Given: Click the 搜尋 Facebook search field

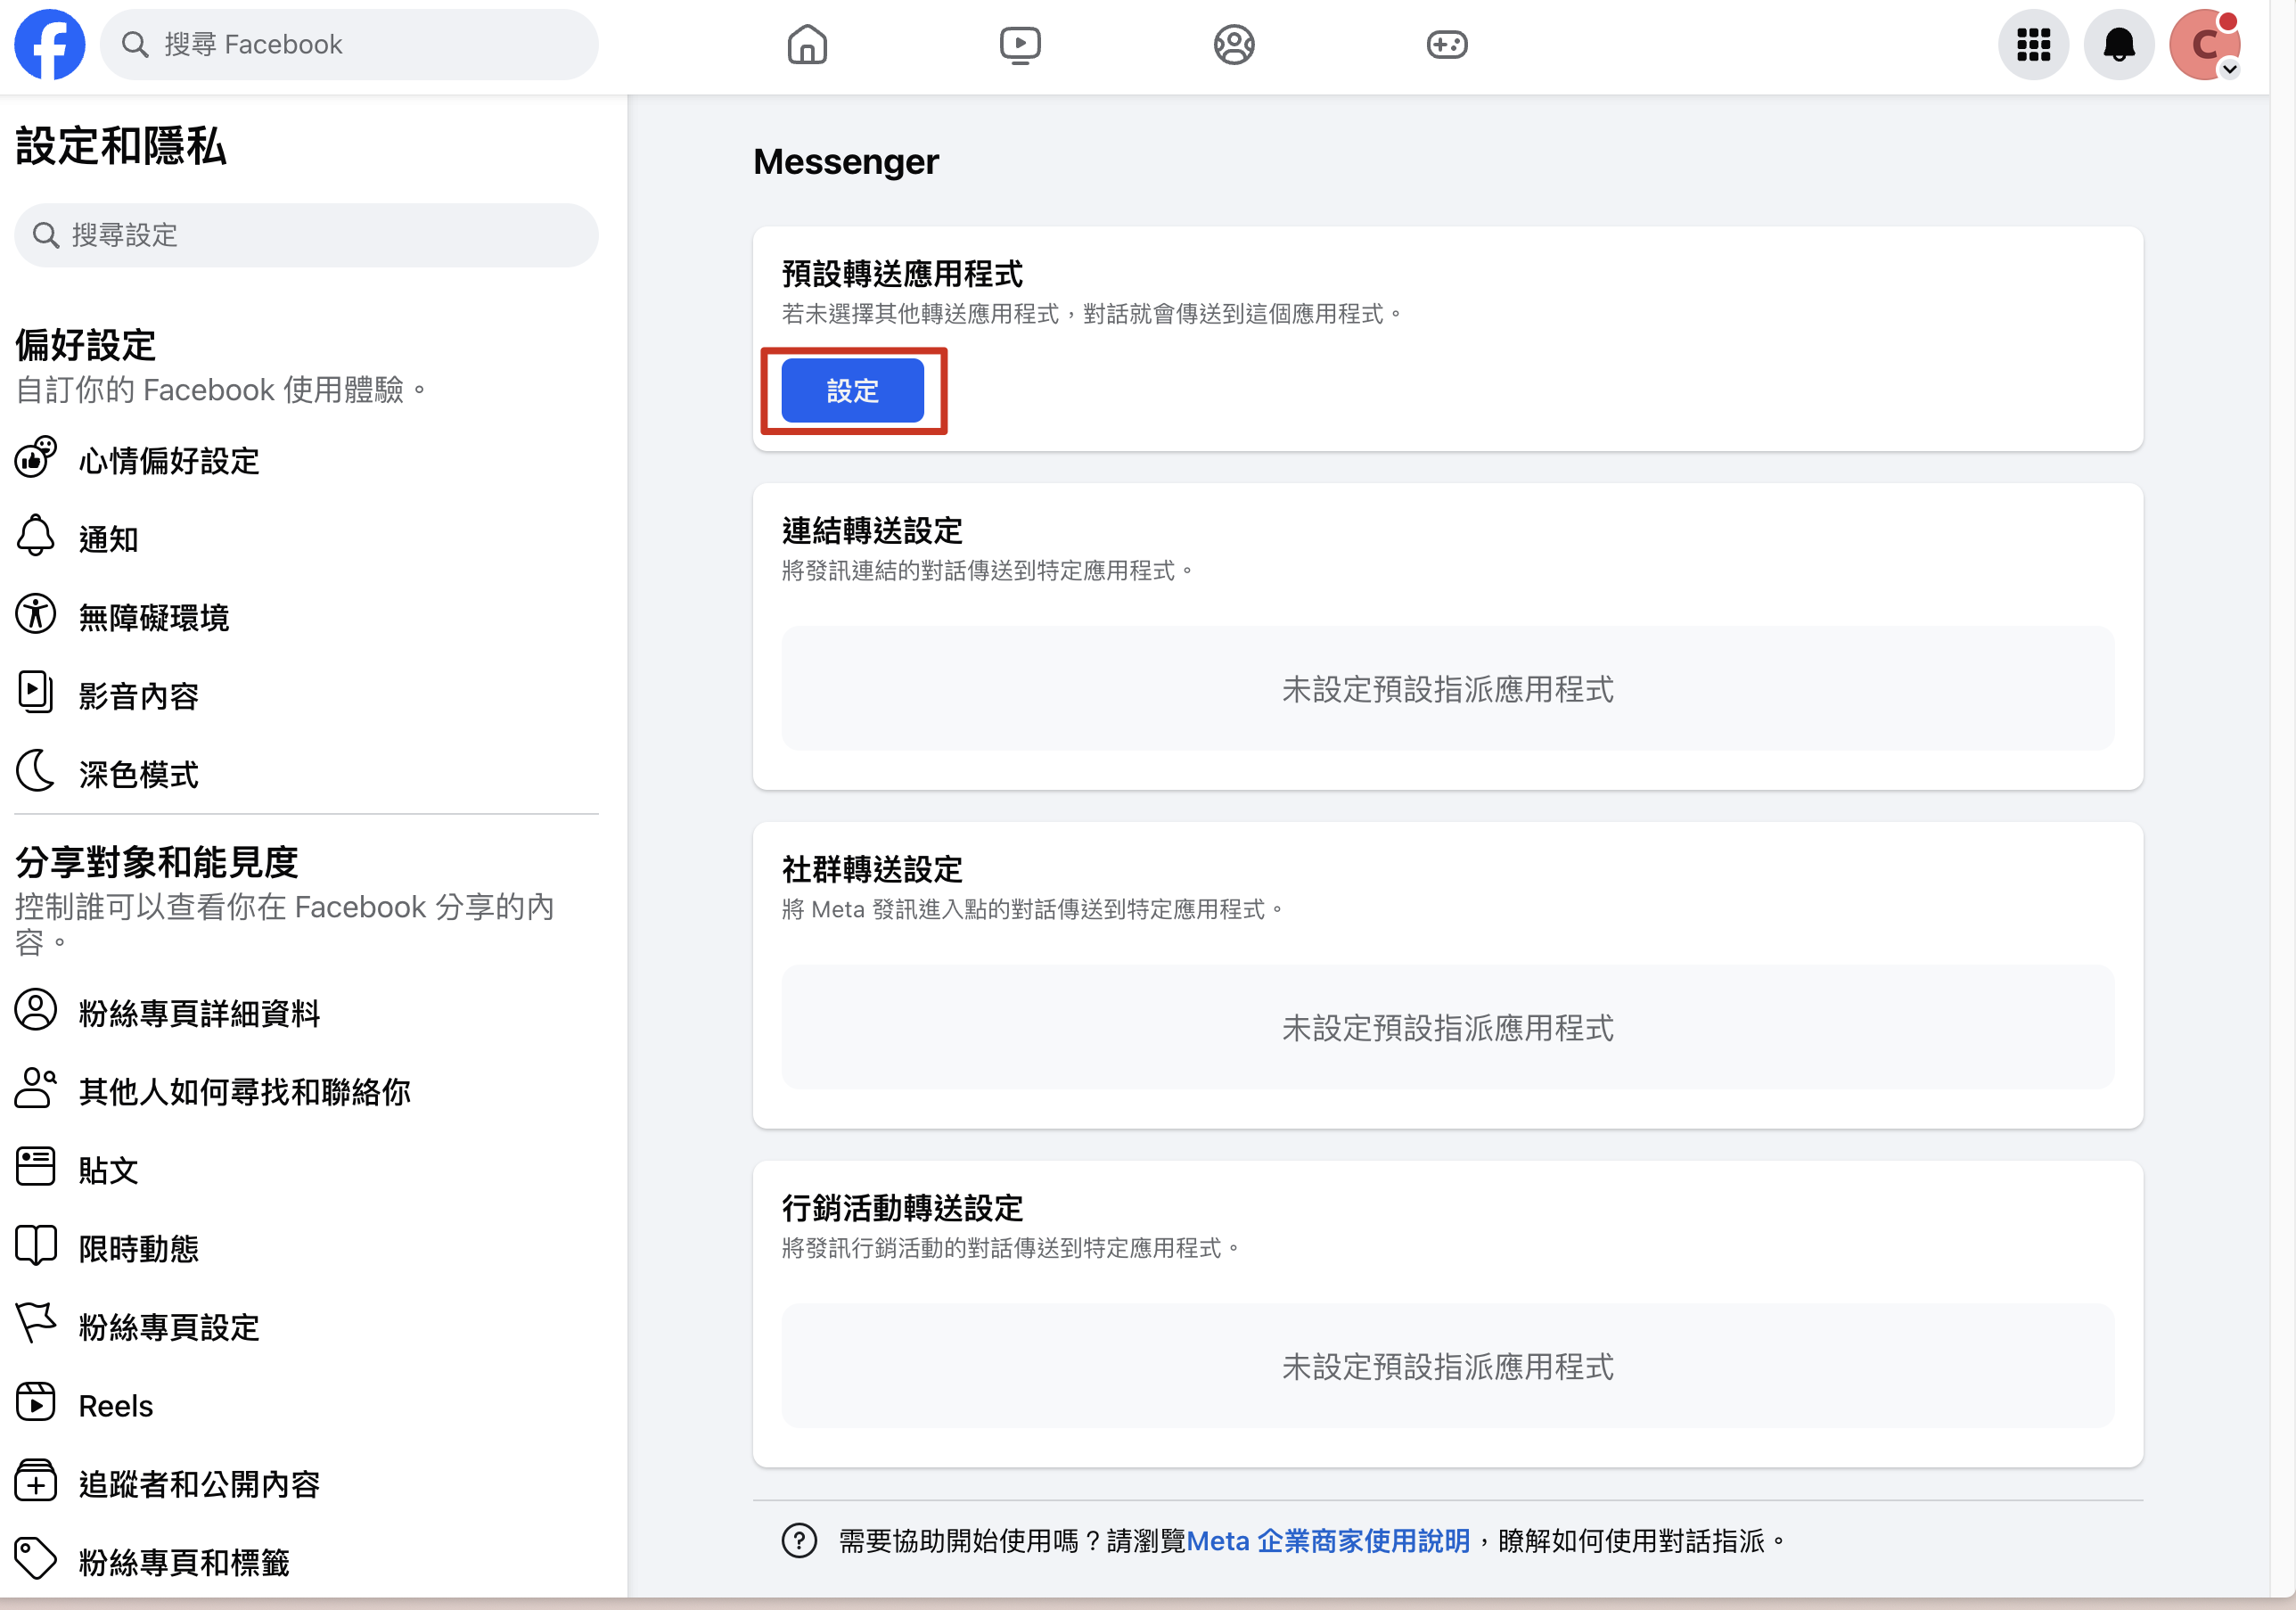Looking at the screenshot, I should (349, 45).
